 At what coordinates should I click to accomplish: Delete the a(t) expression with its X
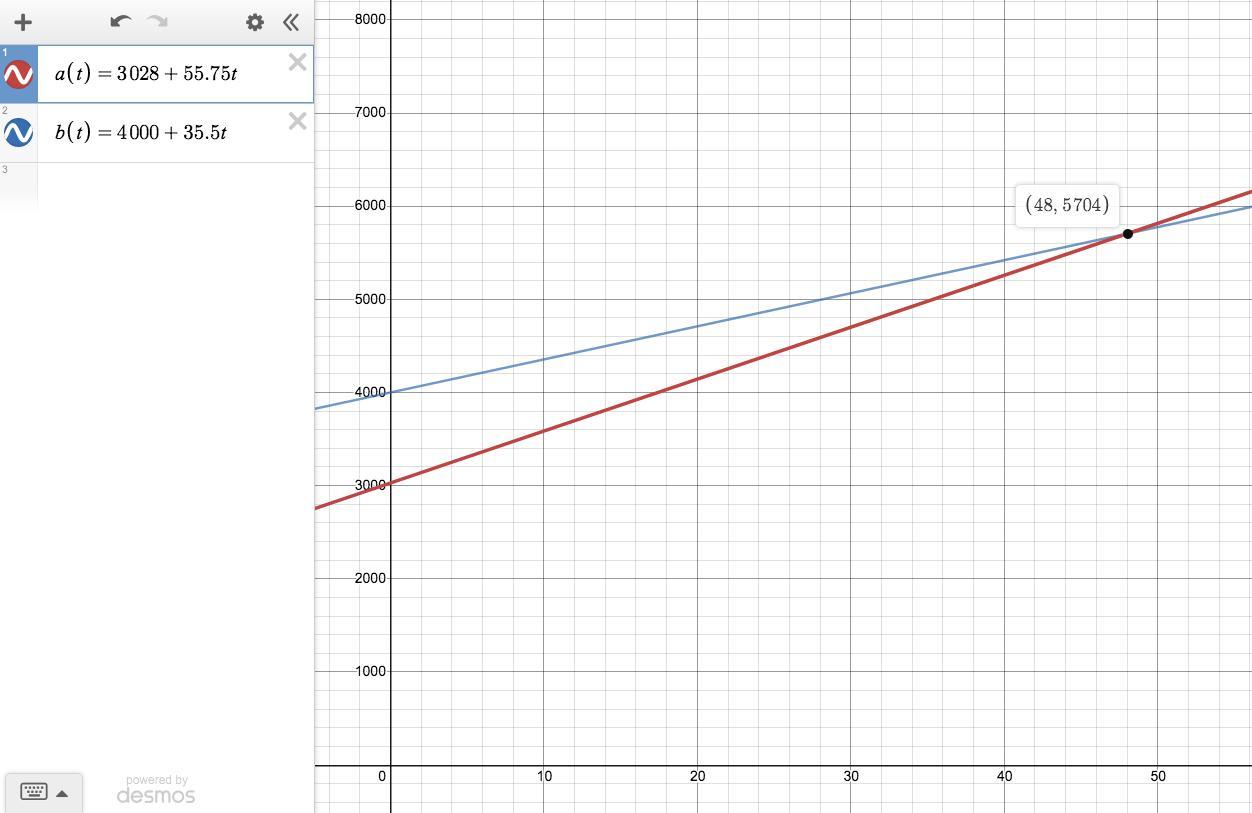click(297, 62)
